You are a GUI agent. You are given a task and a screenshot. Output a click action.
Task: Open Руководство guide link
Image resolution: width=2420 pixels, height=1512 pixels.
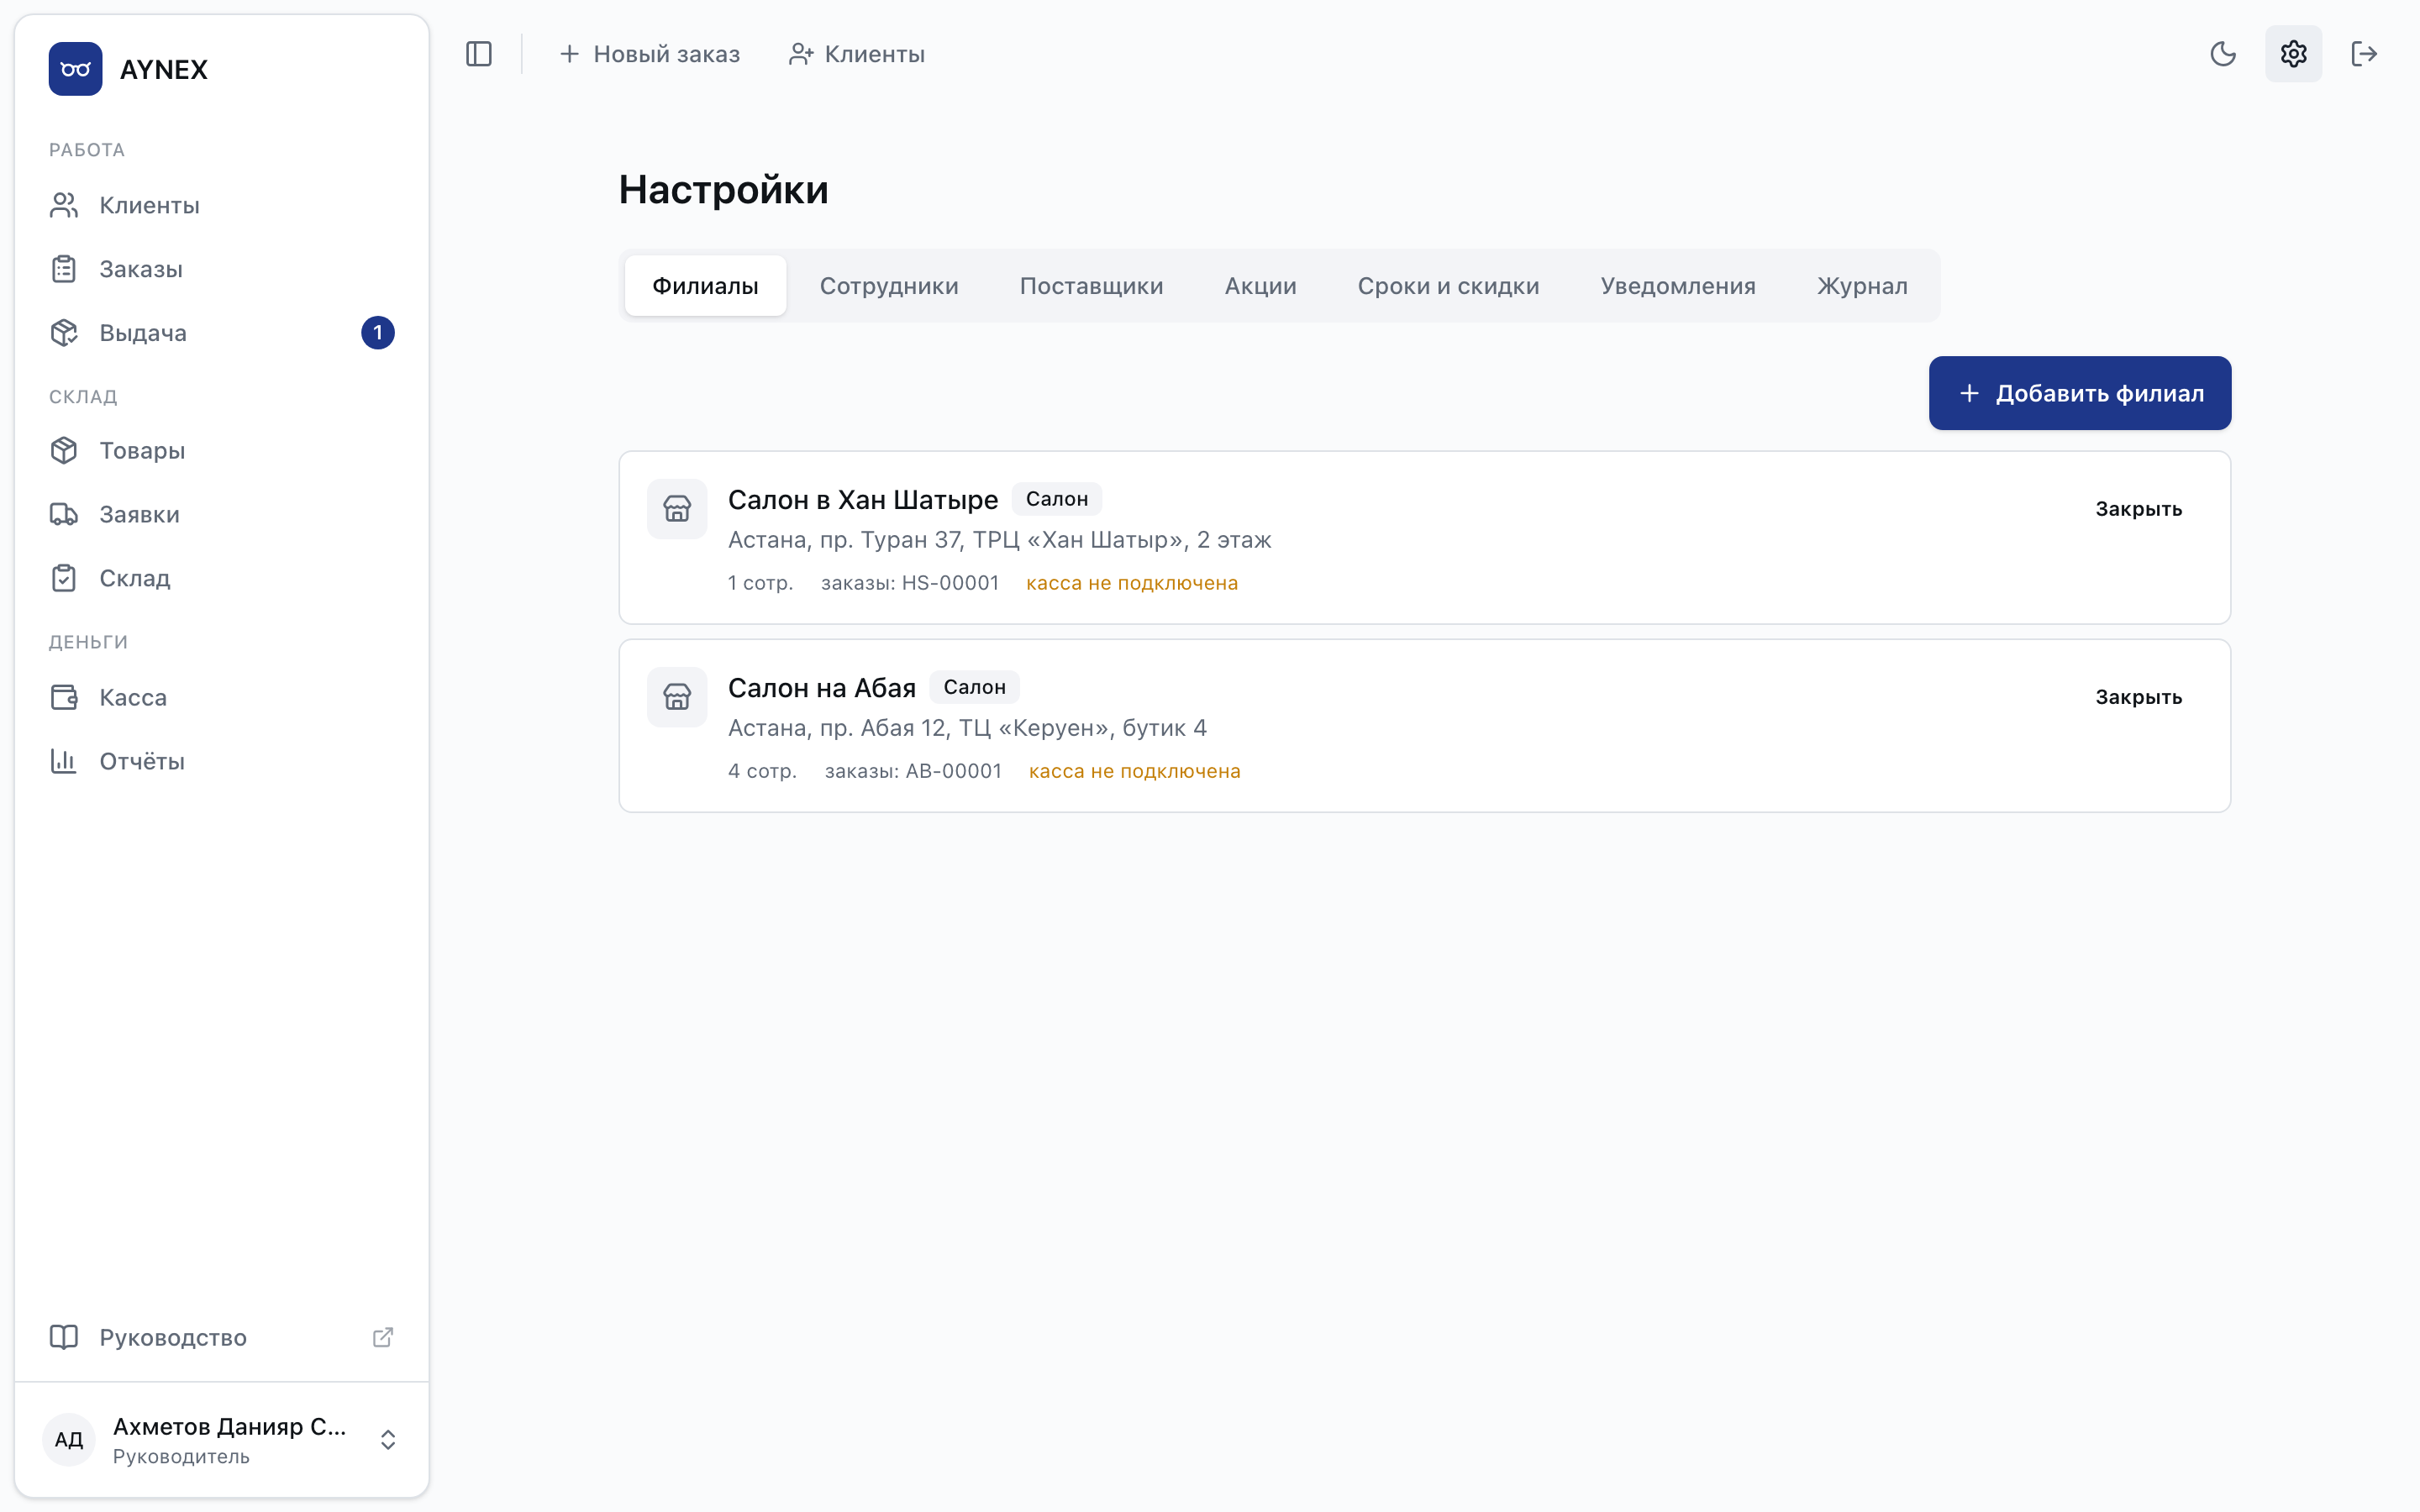pos(222,1338)
